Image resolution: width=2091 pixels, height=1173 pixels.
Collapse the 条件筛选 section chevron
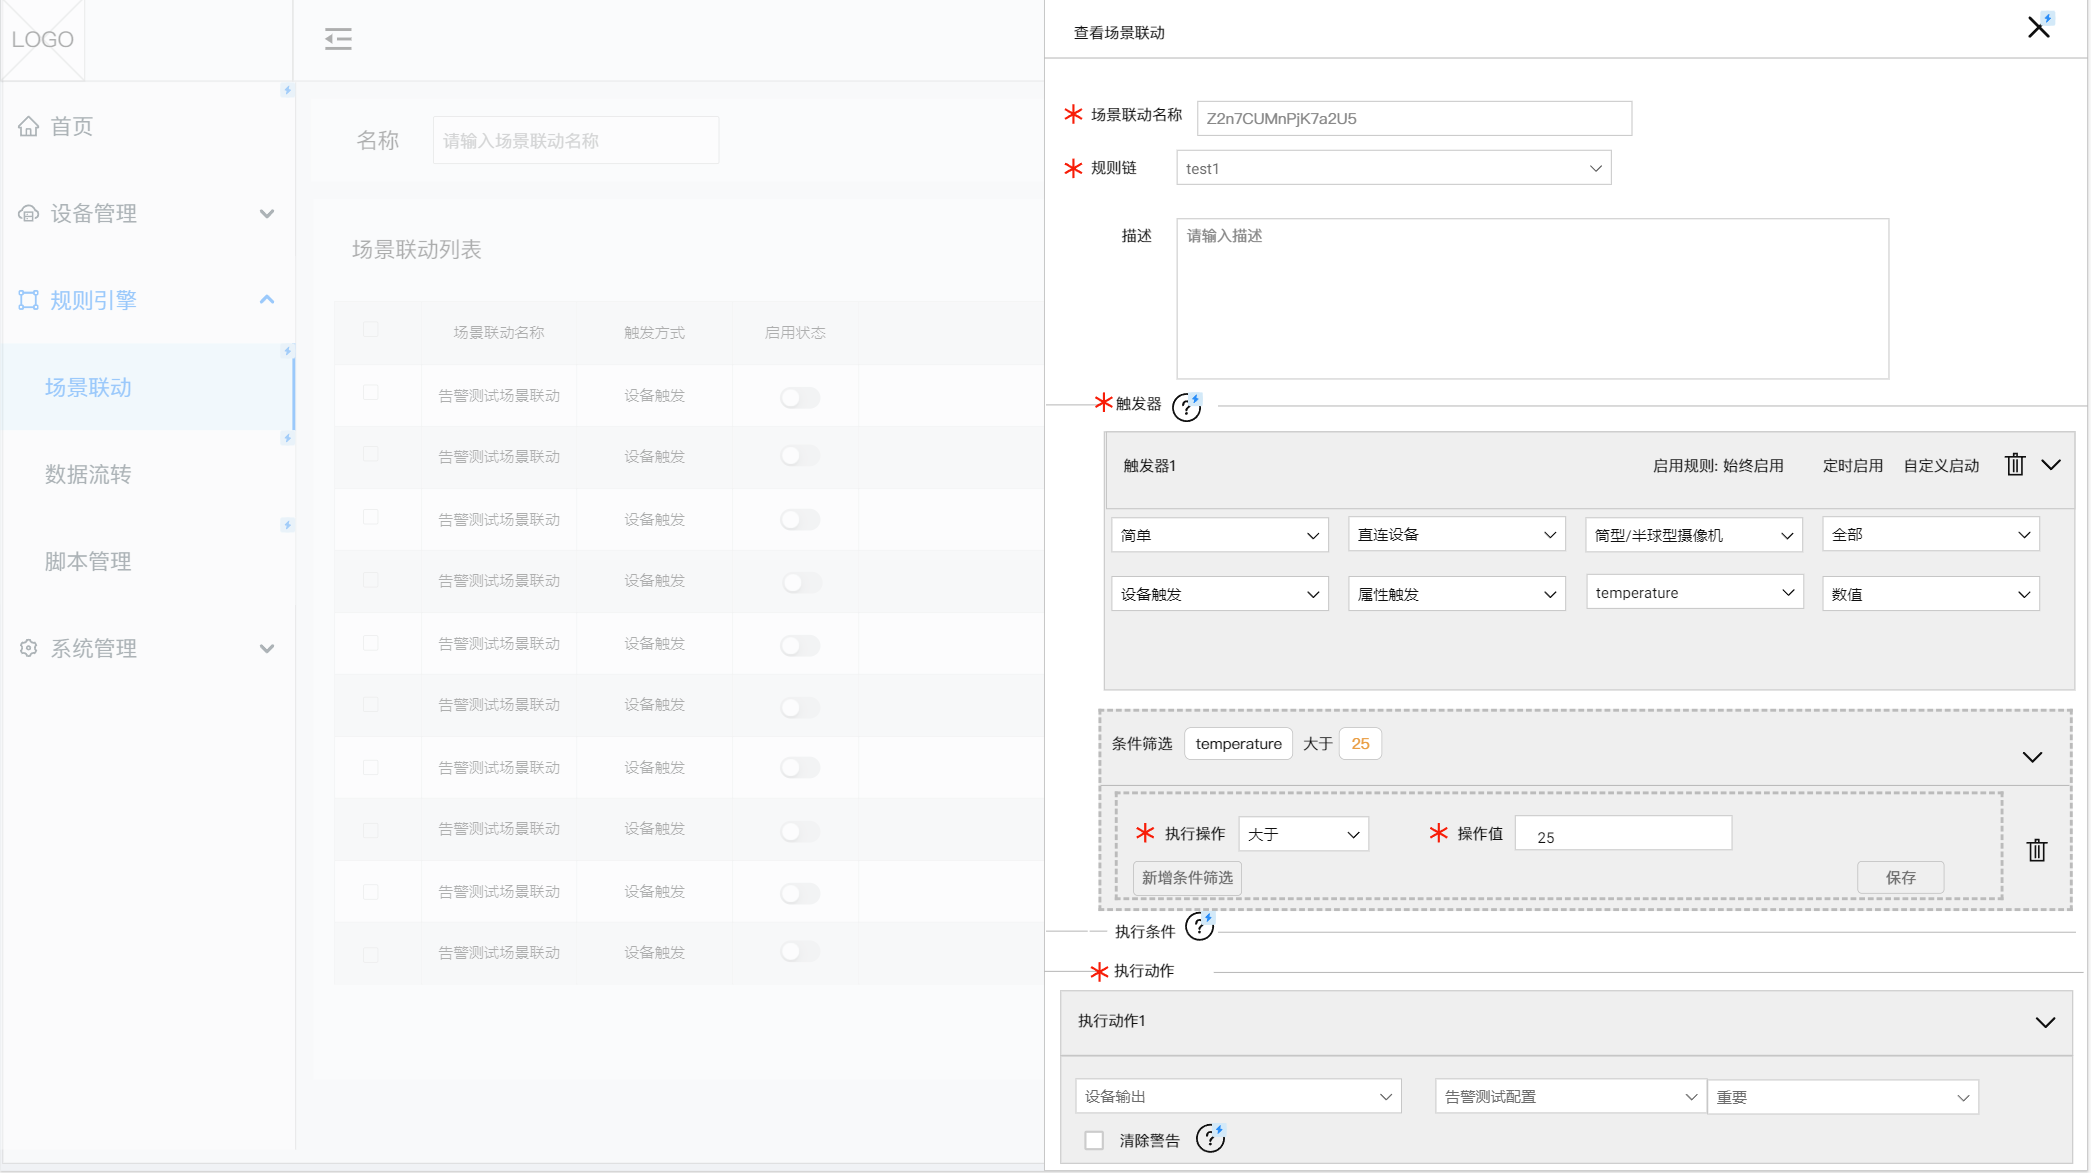pyautogui.click(x=2032, y=757)
